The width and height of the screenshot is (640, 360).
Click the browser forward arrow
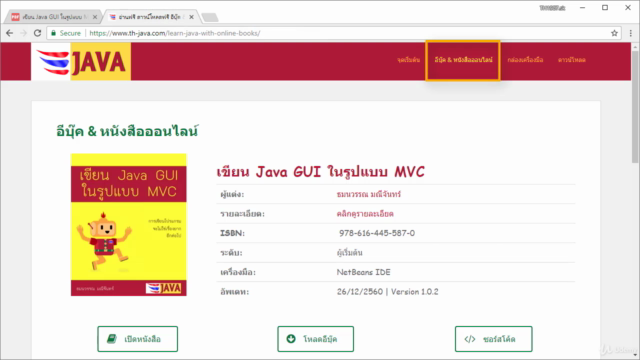coord(23,33)
